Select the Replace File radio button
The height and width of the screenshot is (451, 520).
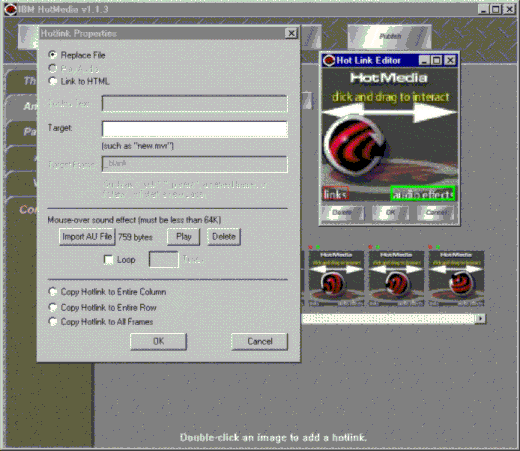[x=53, y=55]
